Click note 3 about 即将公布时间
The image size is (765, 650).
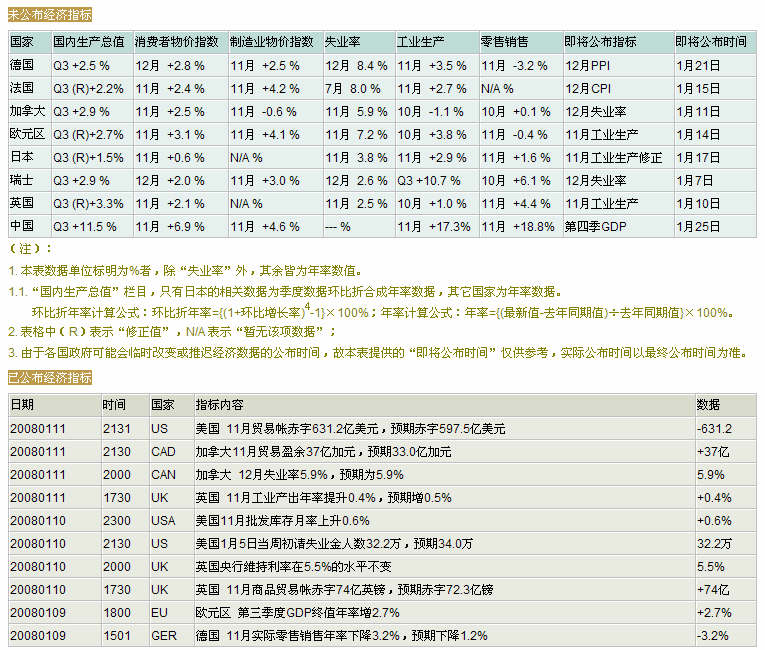click(x=378, y=352)
